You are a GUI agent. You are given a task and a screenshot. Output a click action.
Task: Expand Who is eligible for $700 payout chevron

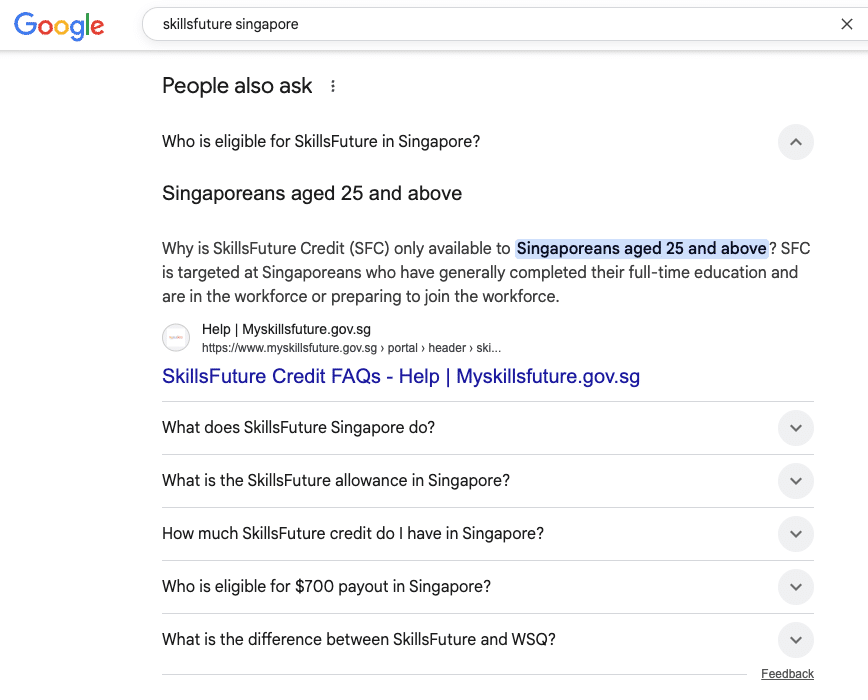point(795,587)
